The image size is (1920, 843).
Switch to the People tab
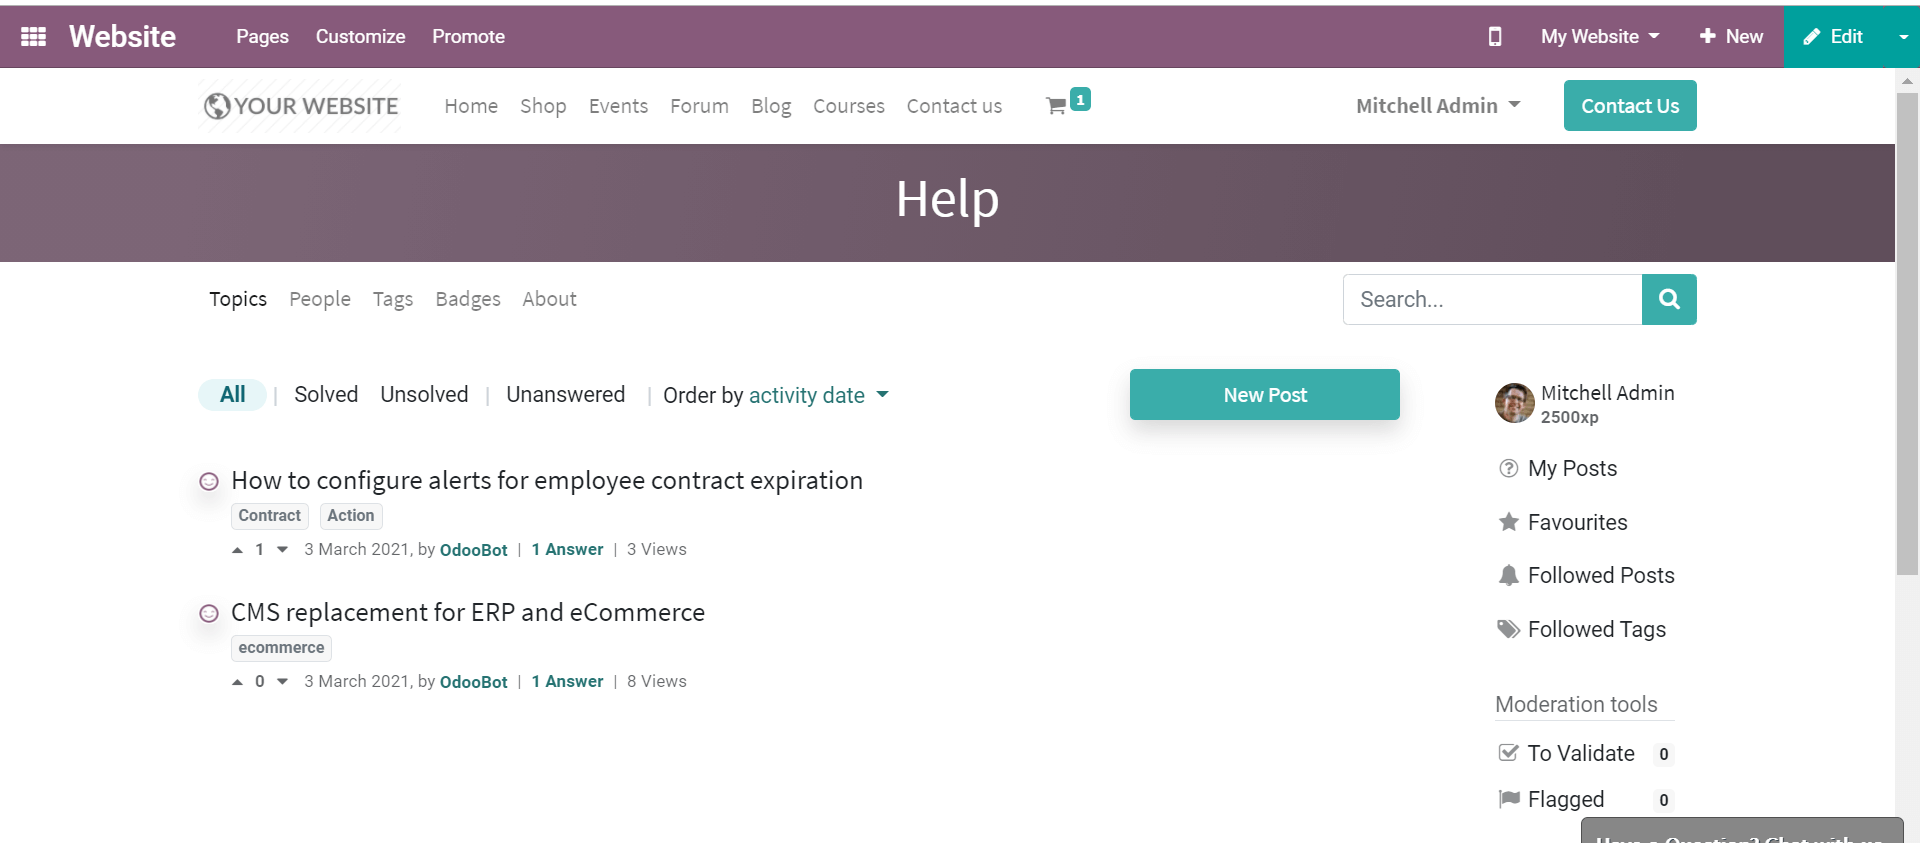pos(320,299)
